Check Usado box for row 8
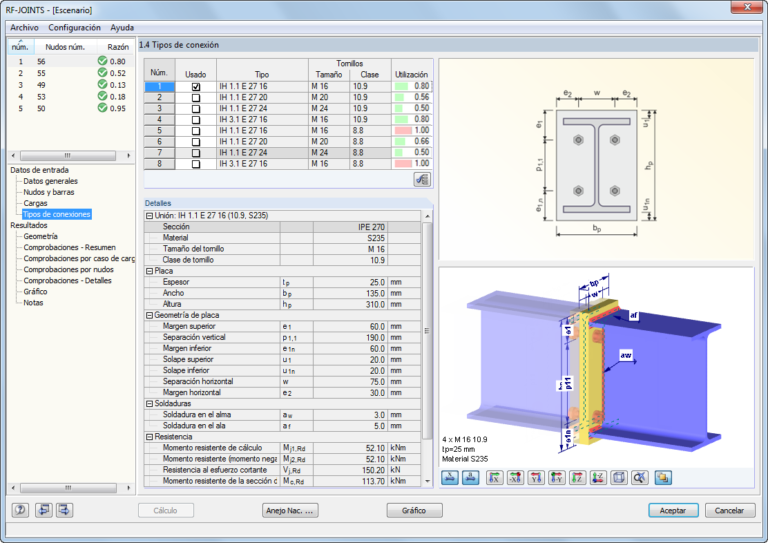Screen dimensions: 768x543 pyautogui.click(x=196, y=165)
